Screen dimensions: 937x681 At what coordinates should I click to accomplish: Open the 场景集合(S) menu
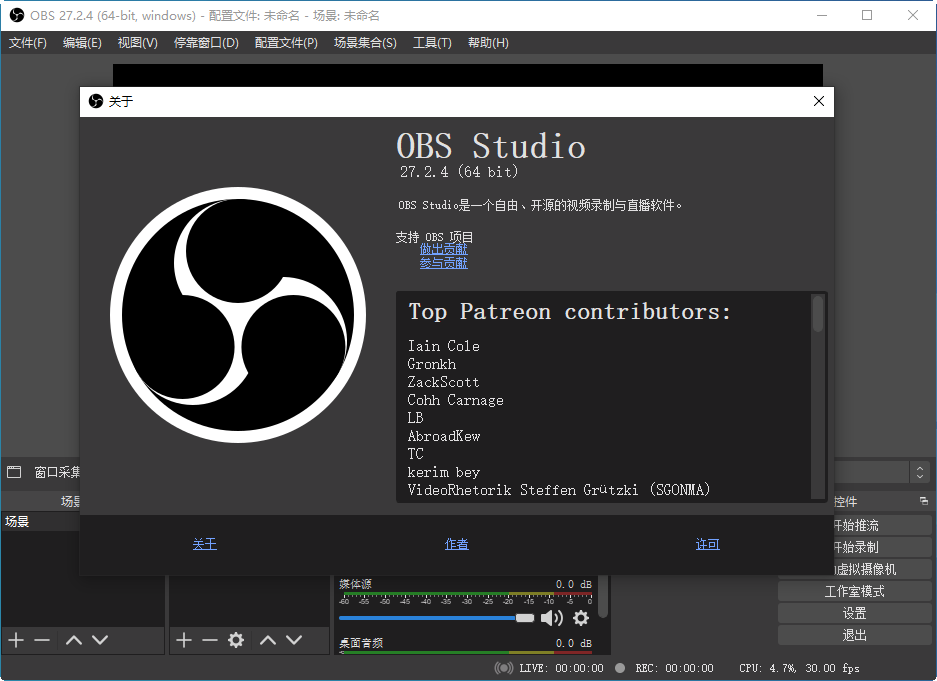tap(365, 42)
